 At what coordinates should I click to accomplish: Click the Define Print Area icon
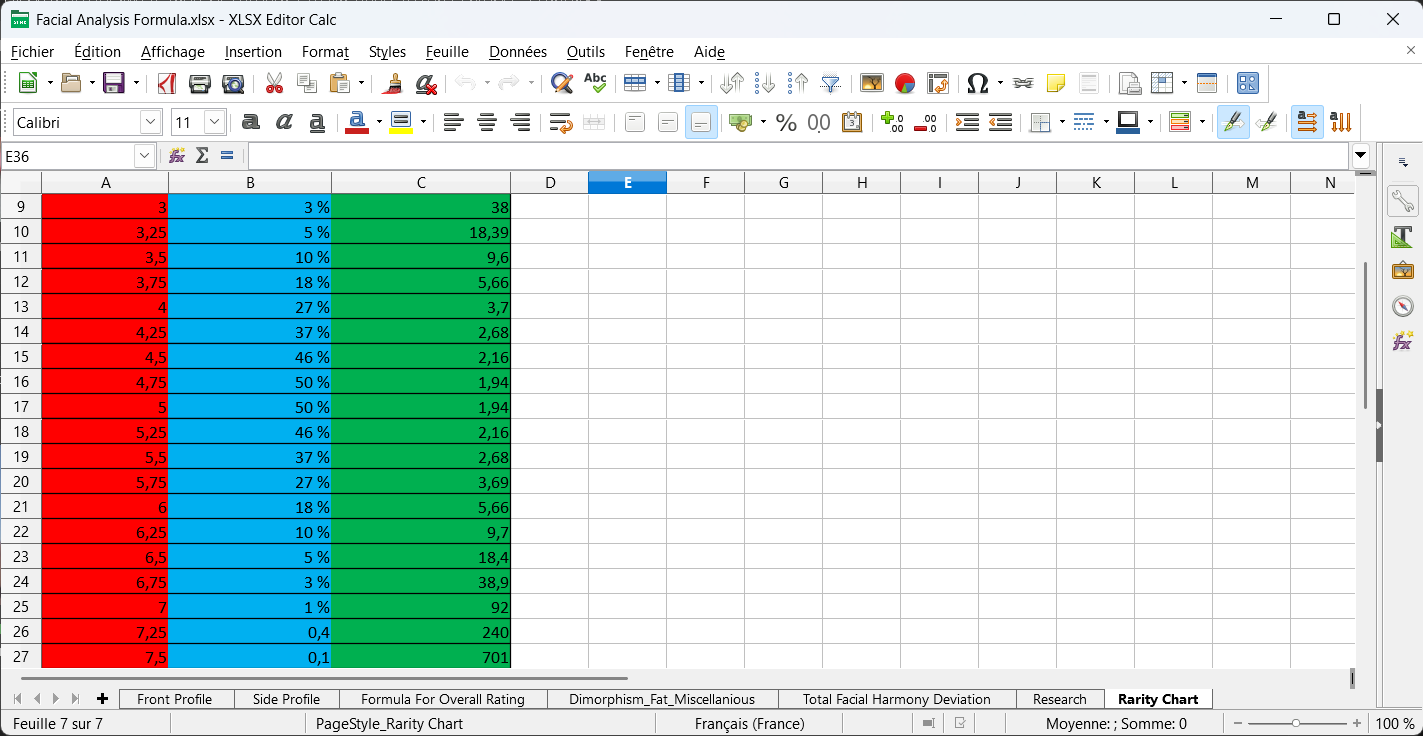(1130, 83)
